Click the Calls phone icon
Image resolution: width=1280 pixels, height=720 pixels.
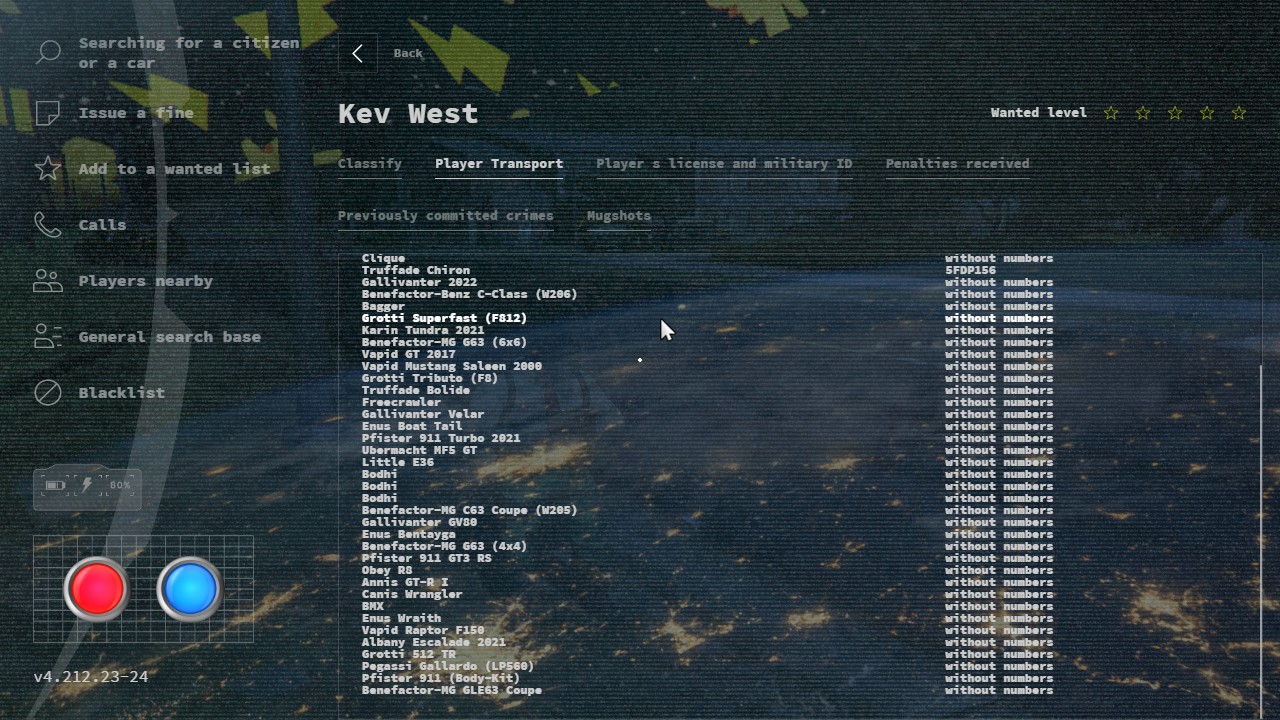pos(48,225)
